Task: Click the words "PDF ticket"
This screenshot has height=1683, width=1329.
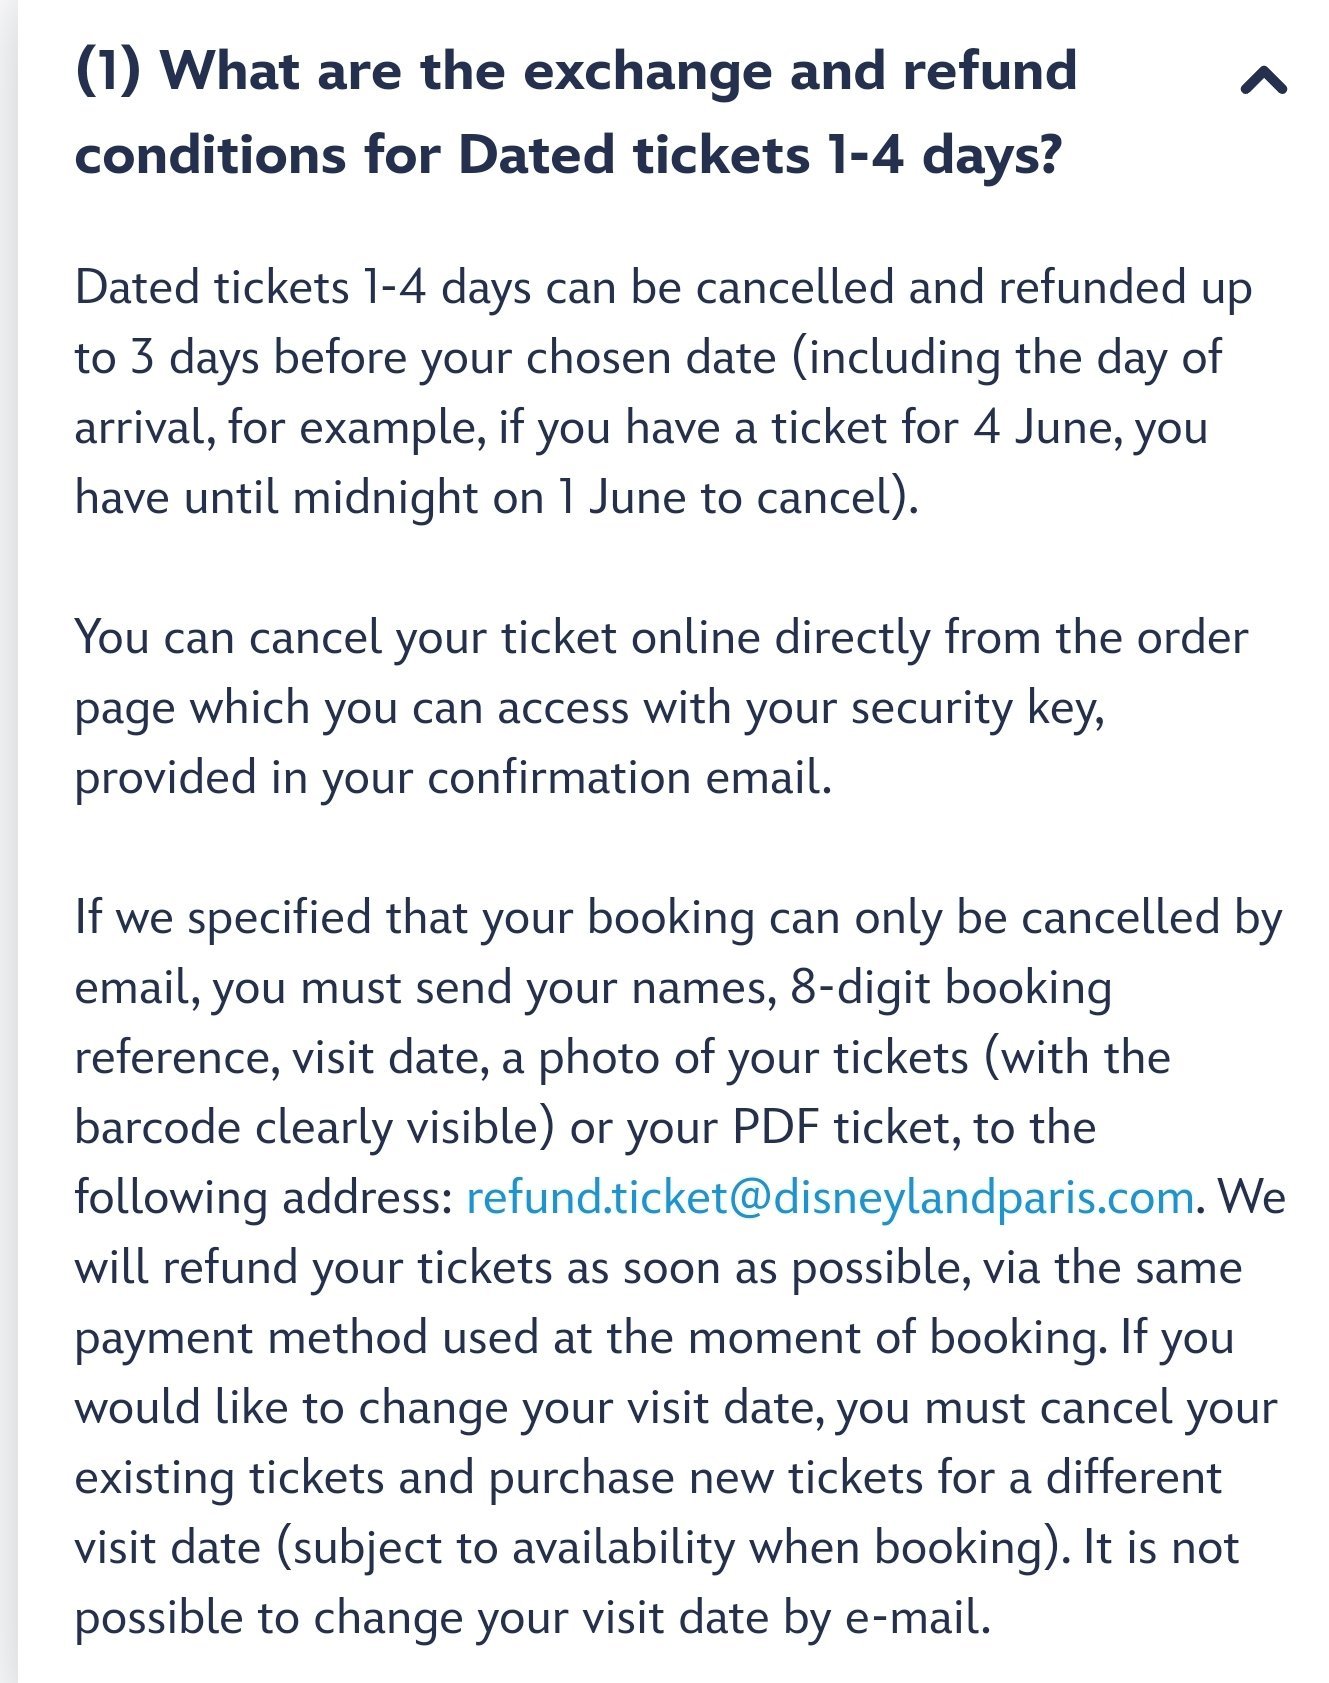Action: tap(842, 1128)
